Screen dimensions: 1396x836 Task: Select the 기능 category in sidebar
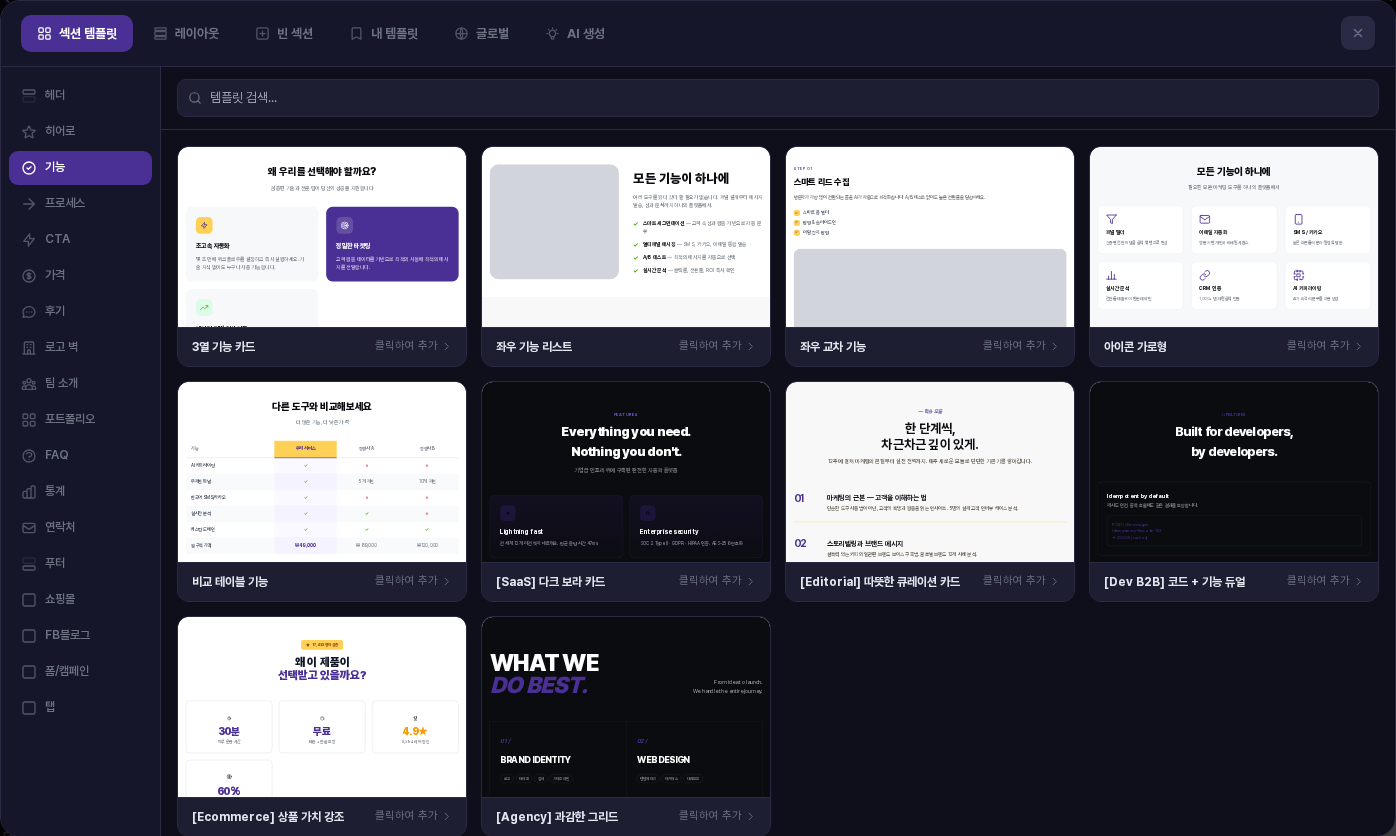(x=80, y=167)
